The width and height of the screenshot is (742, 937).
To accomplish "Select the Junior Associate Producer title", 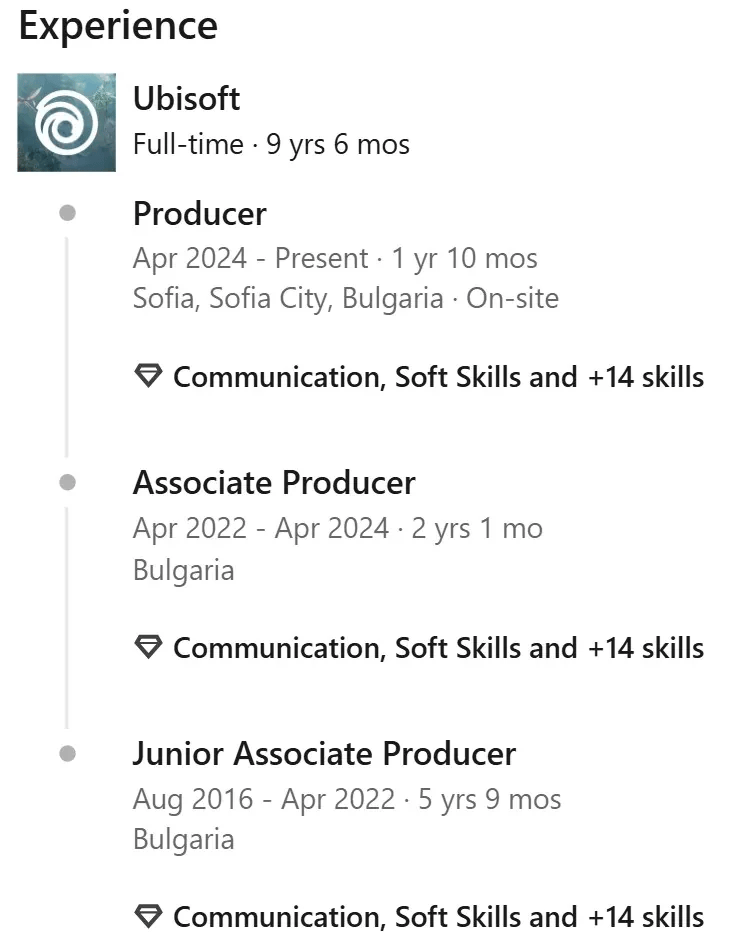I will (324, 753).
